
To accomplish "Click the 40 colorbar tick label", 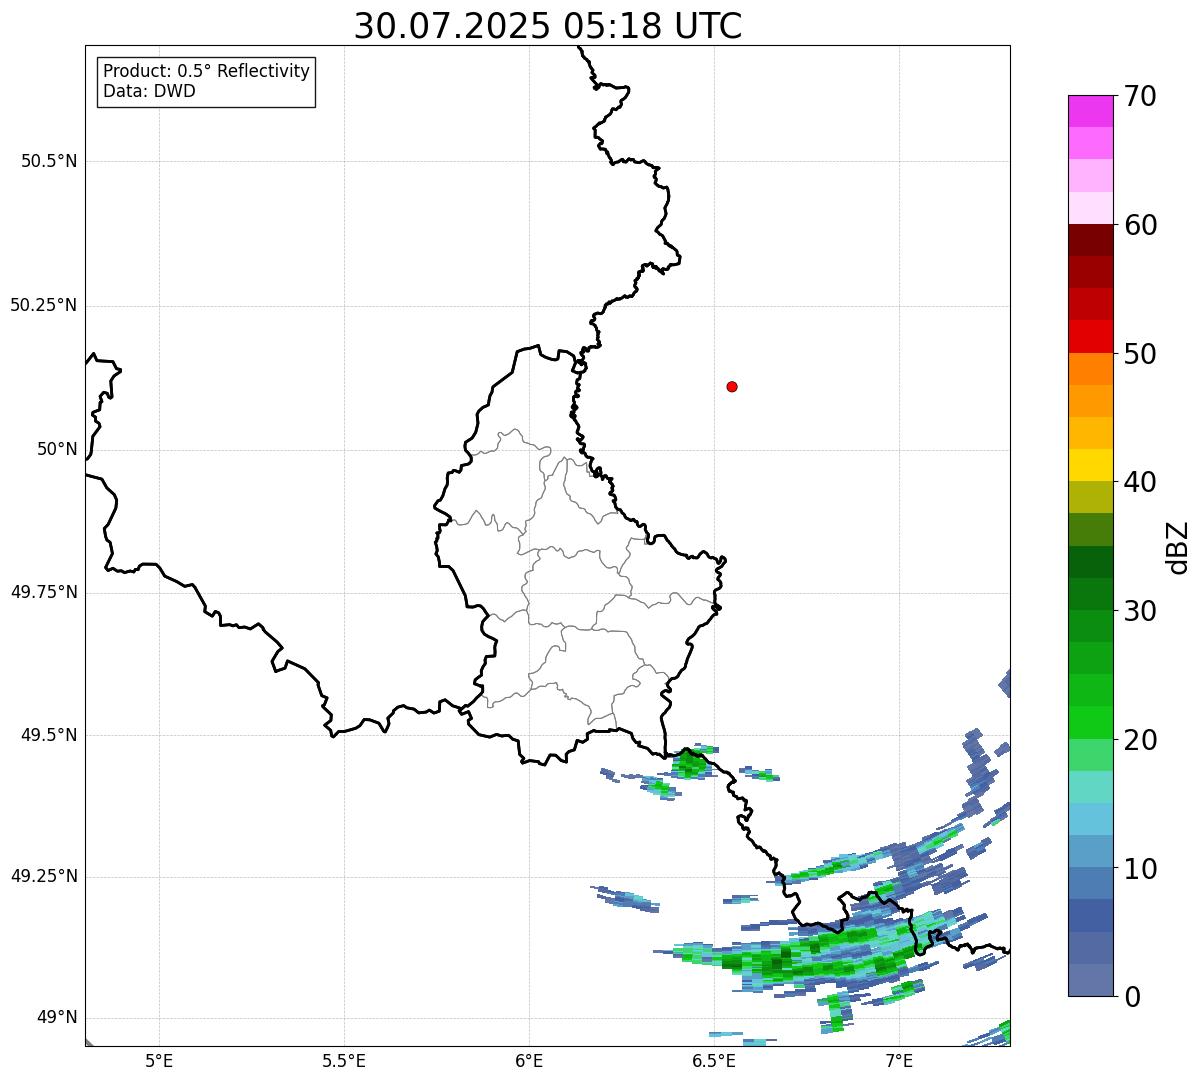I will 1140,482.
